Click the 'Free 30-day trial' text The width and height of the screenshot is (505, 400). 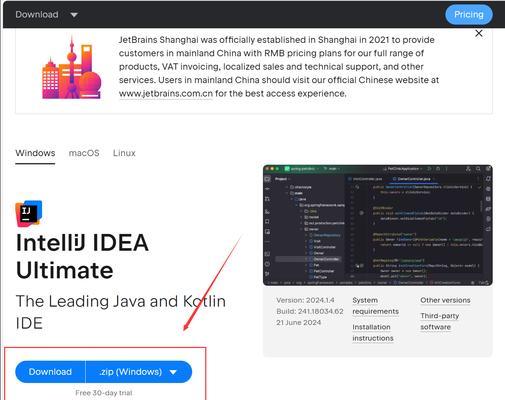(x=104, y=393)
